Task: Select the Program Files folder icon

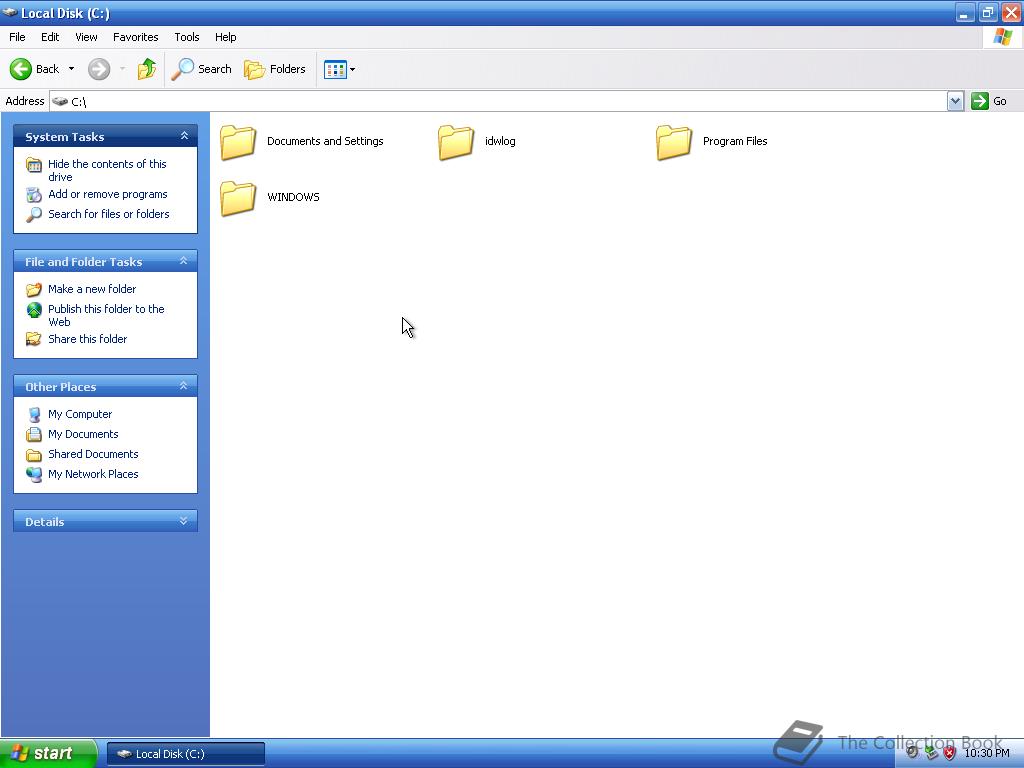Action: 673,142
